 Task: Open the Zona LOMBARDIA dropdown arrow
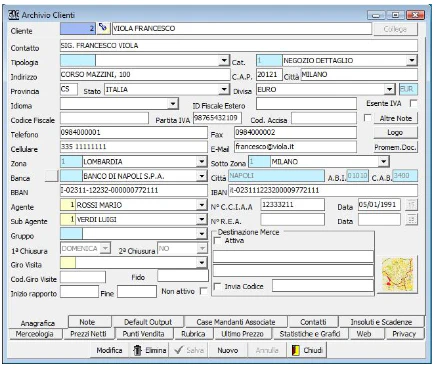click(x=201, y=162)
